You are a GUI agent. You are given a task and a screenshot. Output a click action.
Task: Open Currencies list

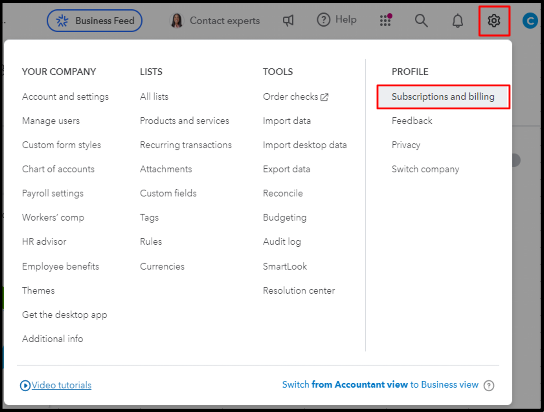pyautogui.click(x=162, y=266)
